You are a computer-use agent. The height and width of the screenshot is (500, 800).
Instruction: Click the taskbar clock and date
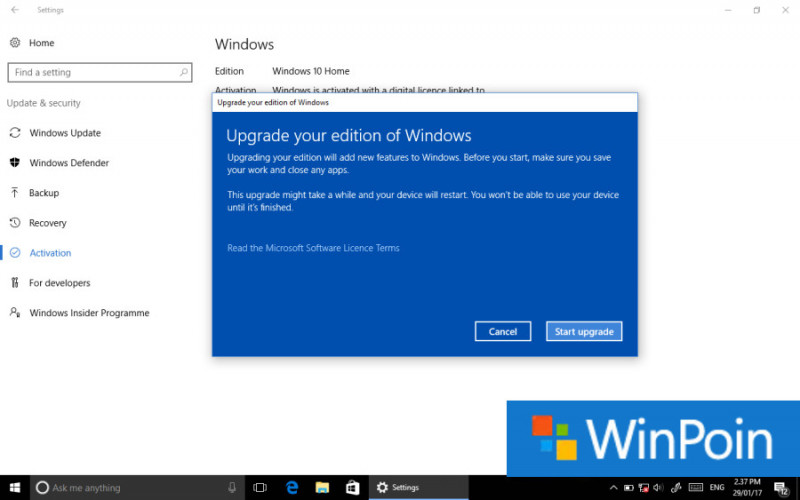click(x=747, y=487)
